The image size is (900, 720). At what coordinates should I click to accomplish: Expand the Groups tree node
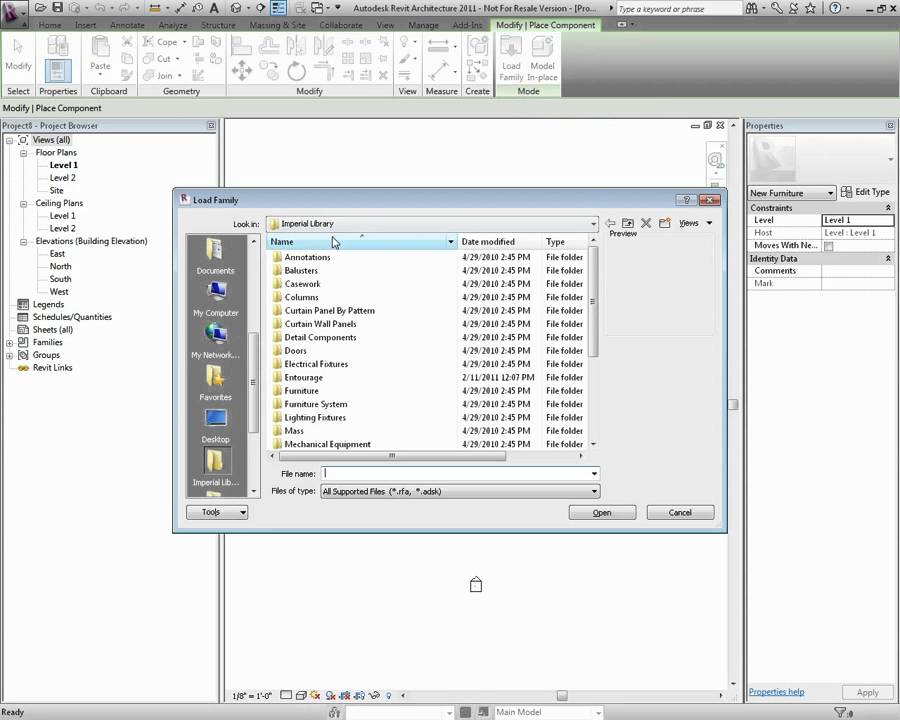click(x=10, y=356)
